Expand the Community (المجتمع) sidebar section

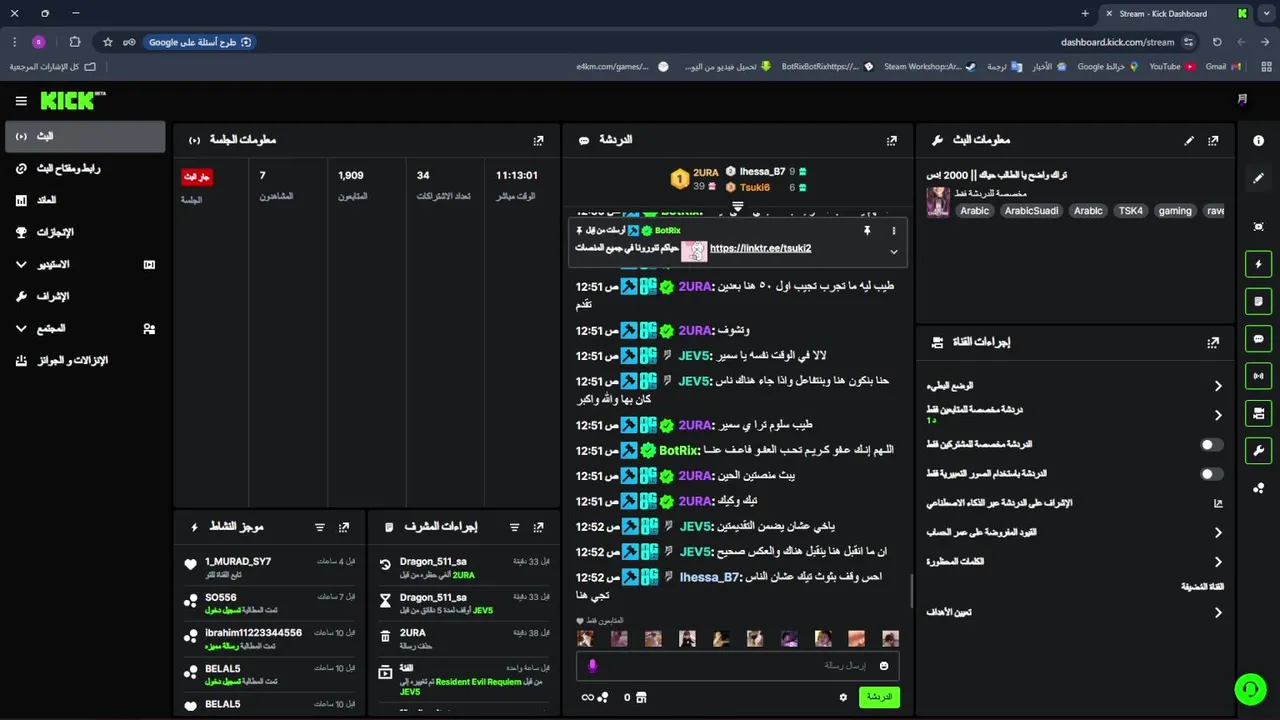(x=21, y=328)
